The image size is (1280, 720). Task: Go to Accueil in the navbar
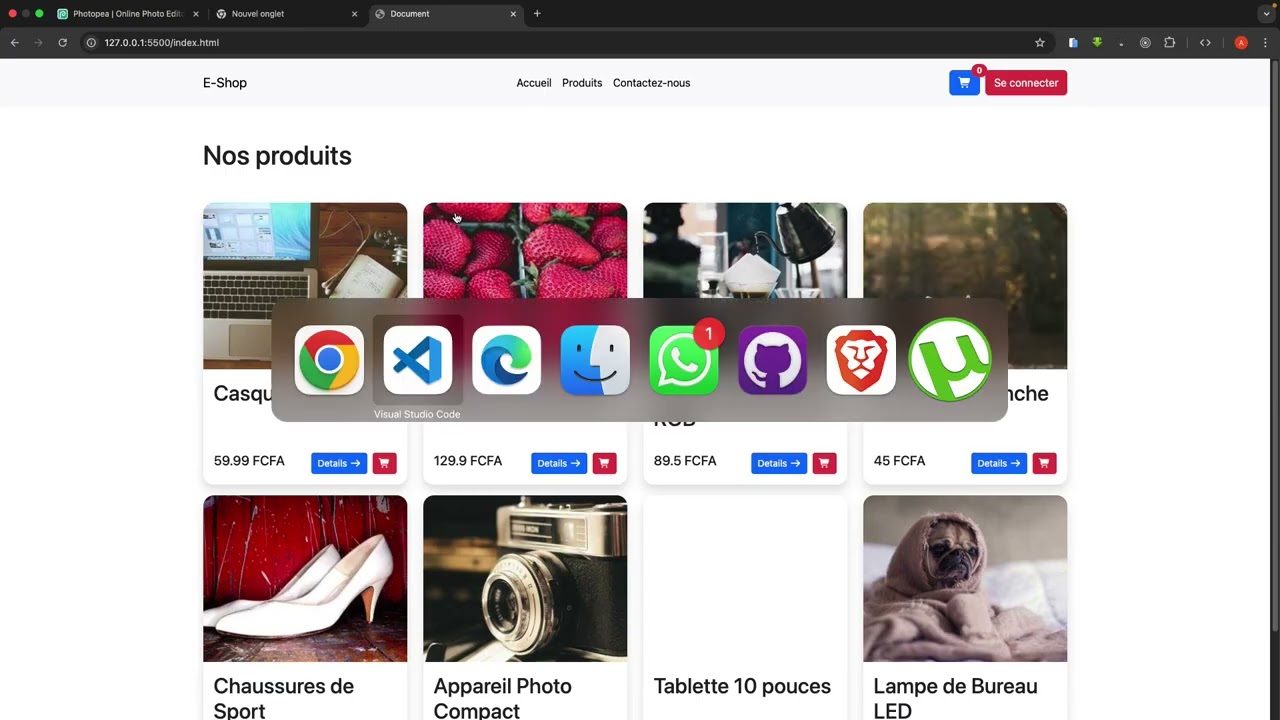pyautogui.click(x=534, y=83)
